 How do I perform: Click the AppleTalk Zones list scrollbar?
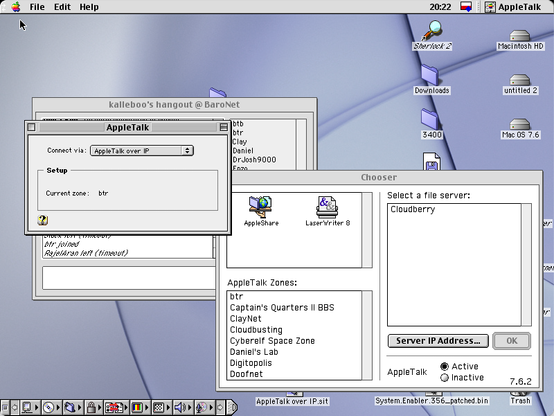coord(367,335)
